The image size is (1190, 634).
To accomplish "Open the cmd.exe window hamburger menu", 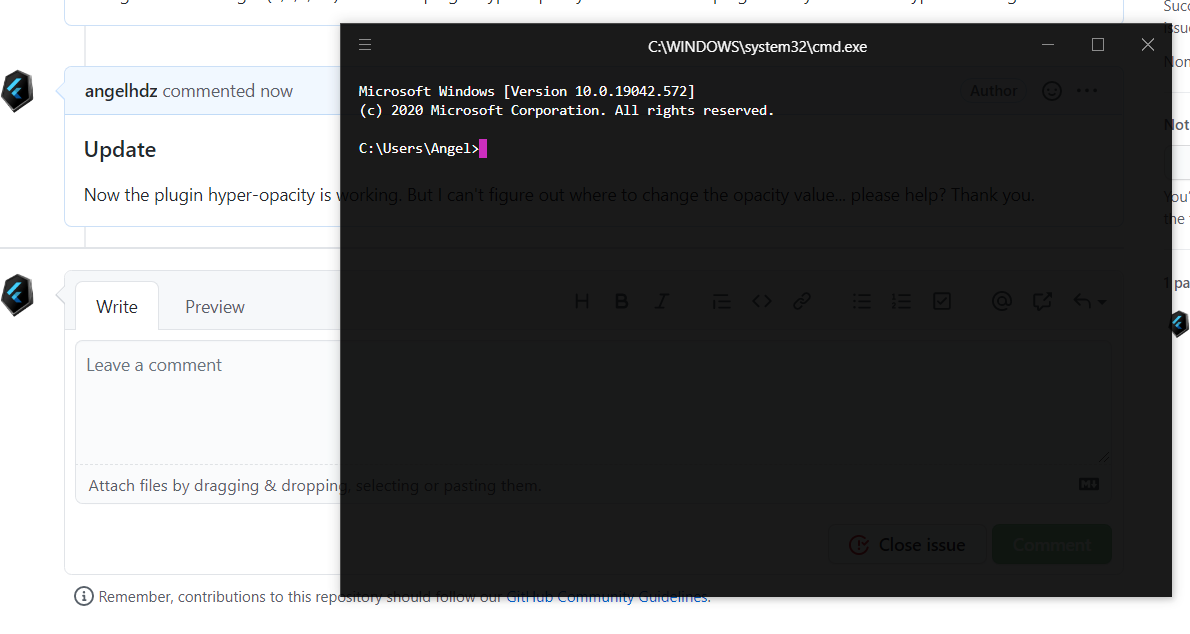I will click(365, 44).
